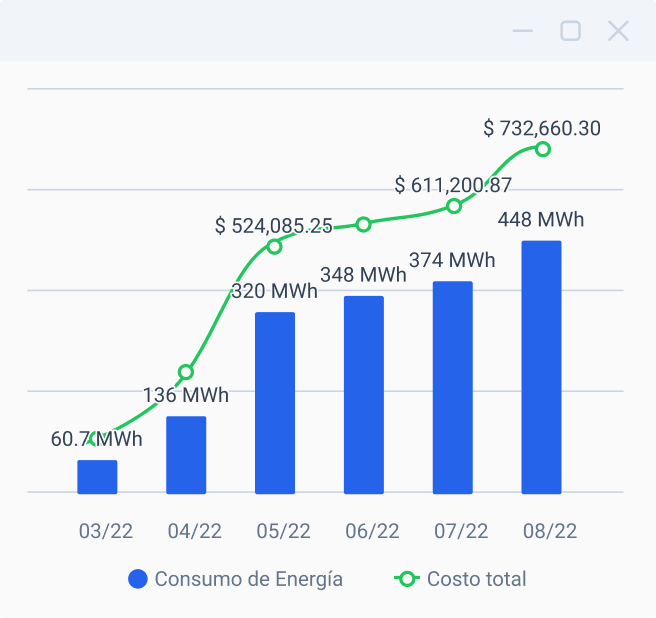
Task: Close the chart window
Action: pyautogui.click(x=618, y=31)
